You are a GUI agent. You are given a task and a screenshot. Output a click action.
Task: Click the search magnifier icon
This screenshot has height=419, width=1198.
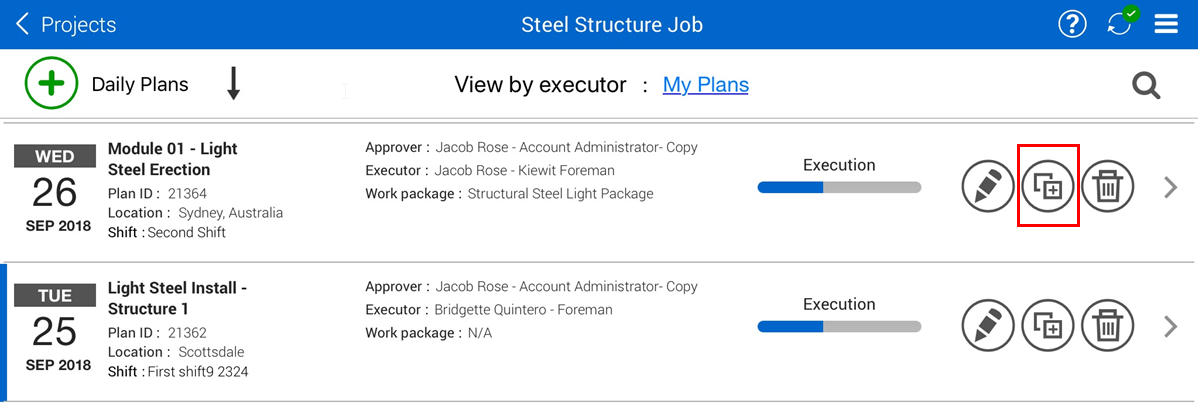[1146, 86]
